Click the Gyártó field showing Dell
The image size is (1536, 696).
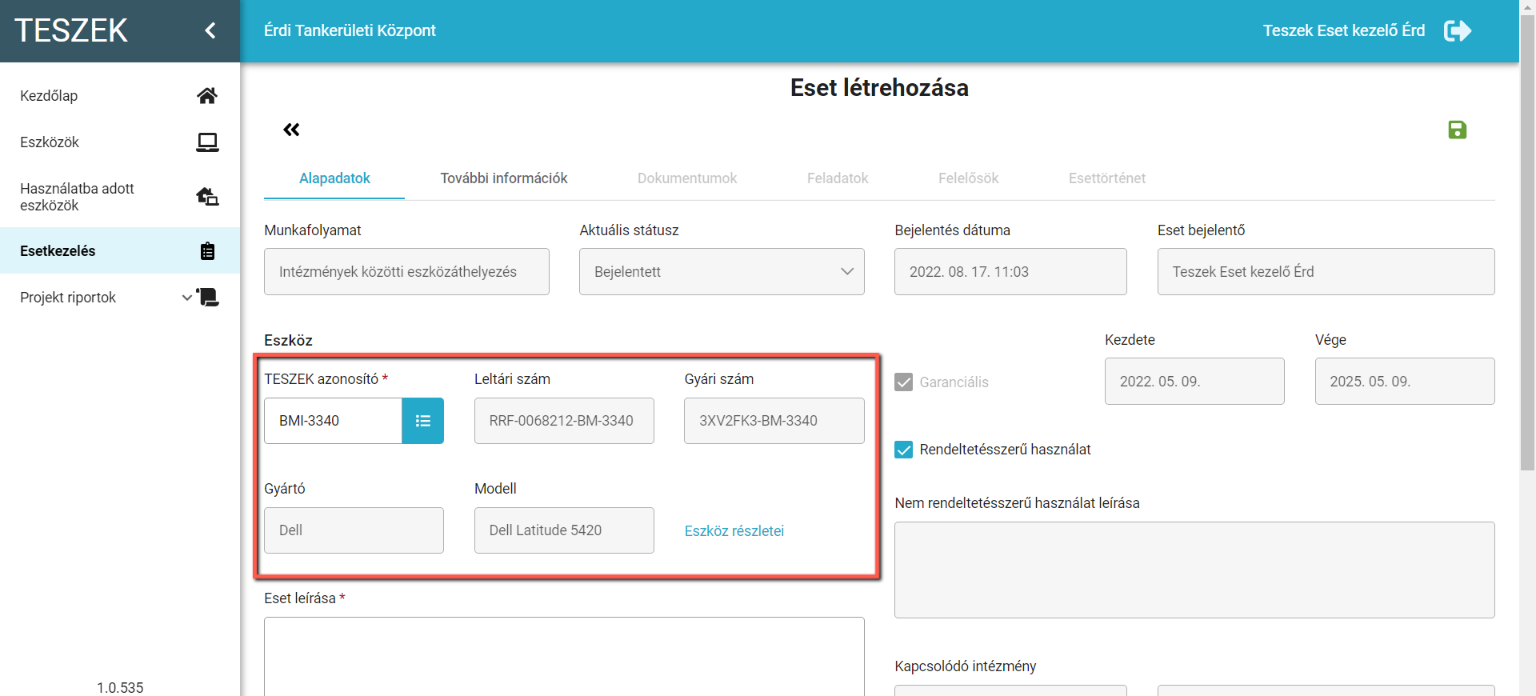pos(354,530)
